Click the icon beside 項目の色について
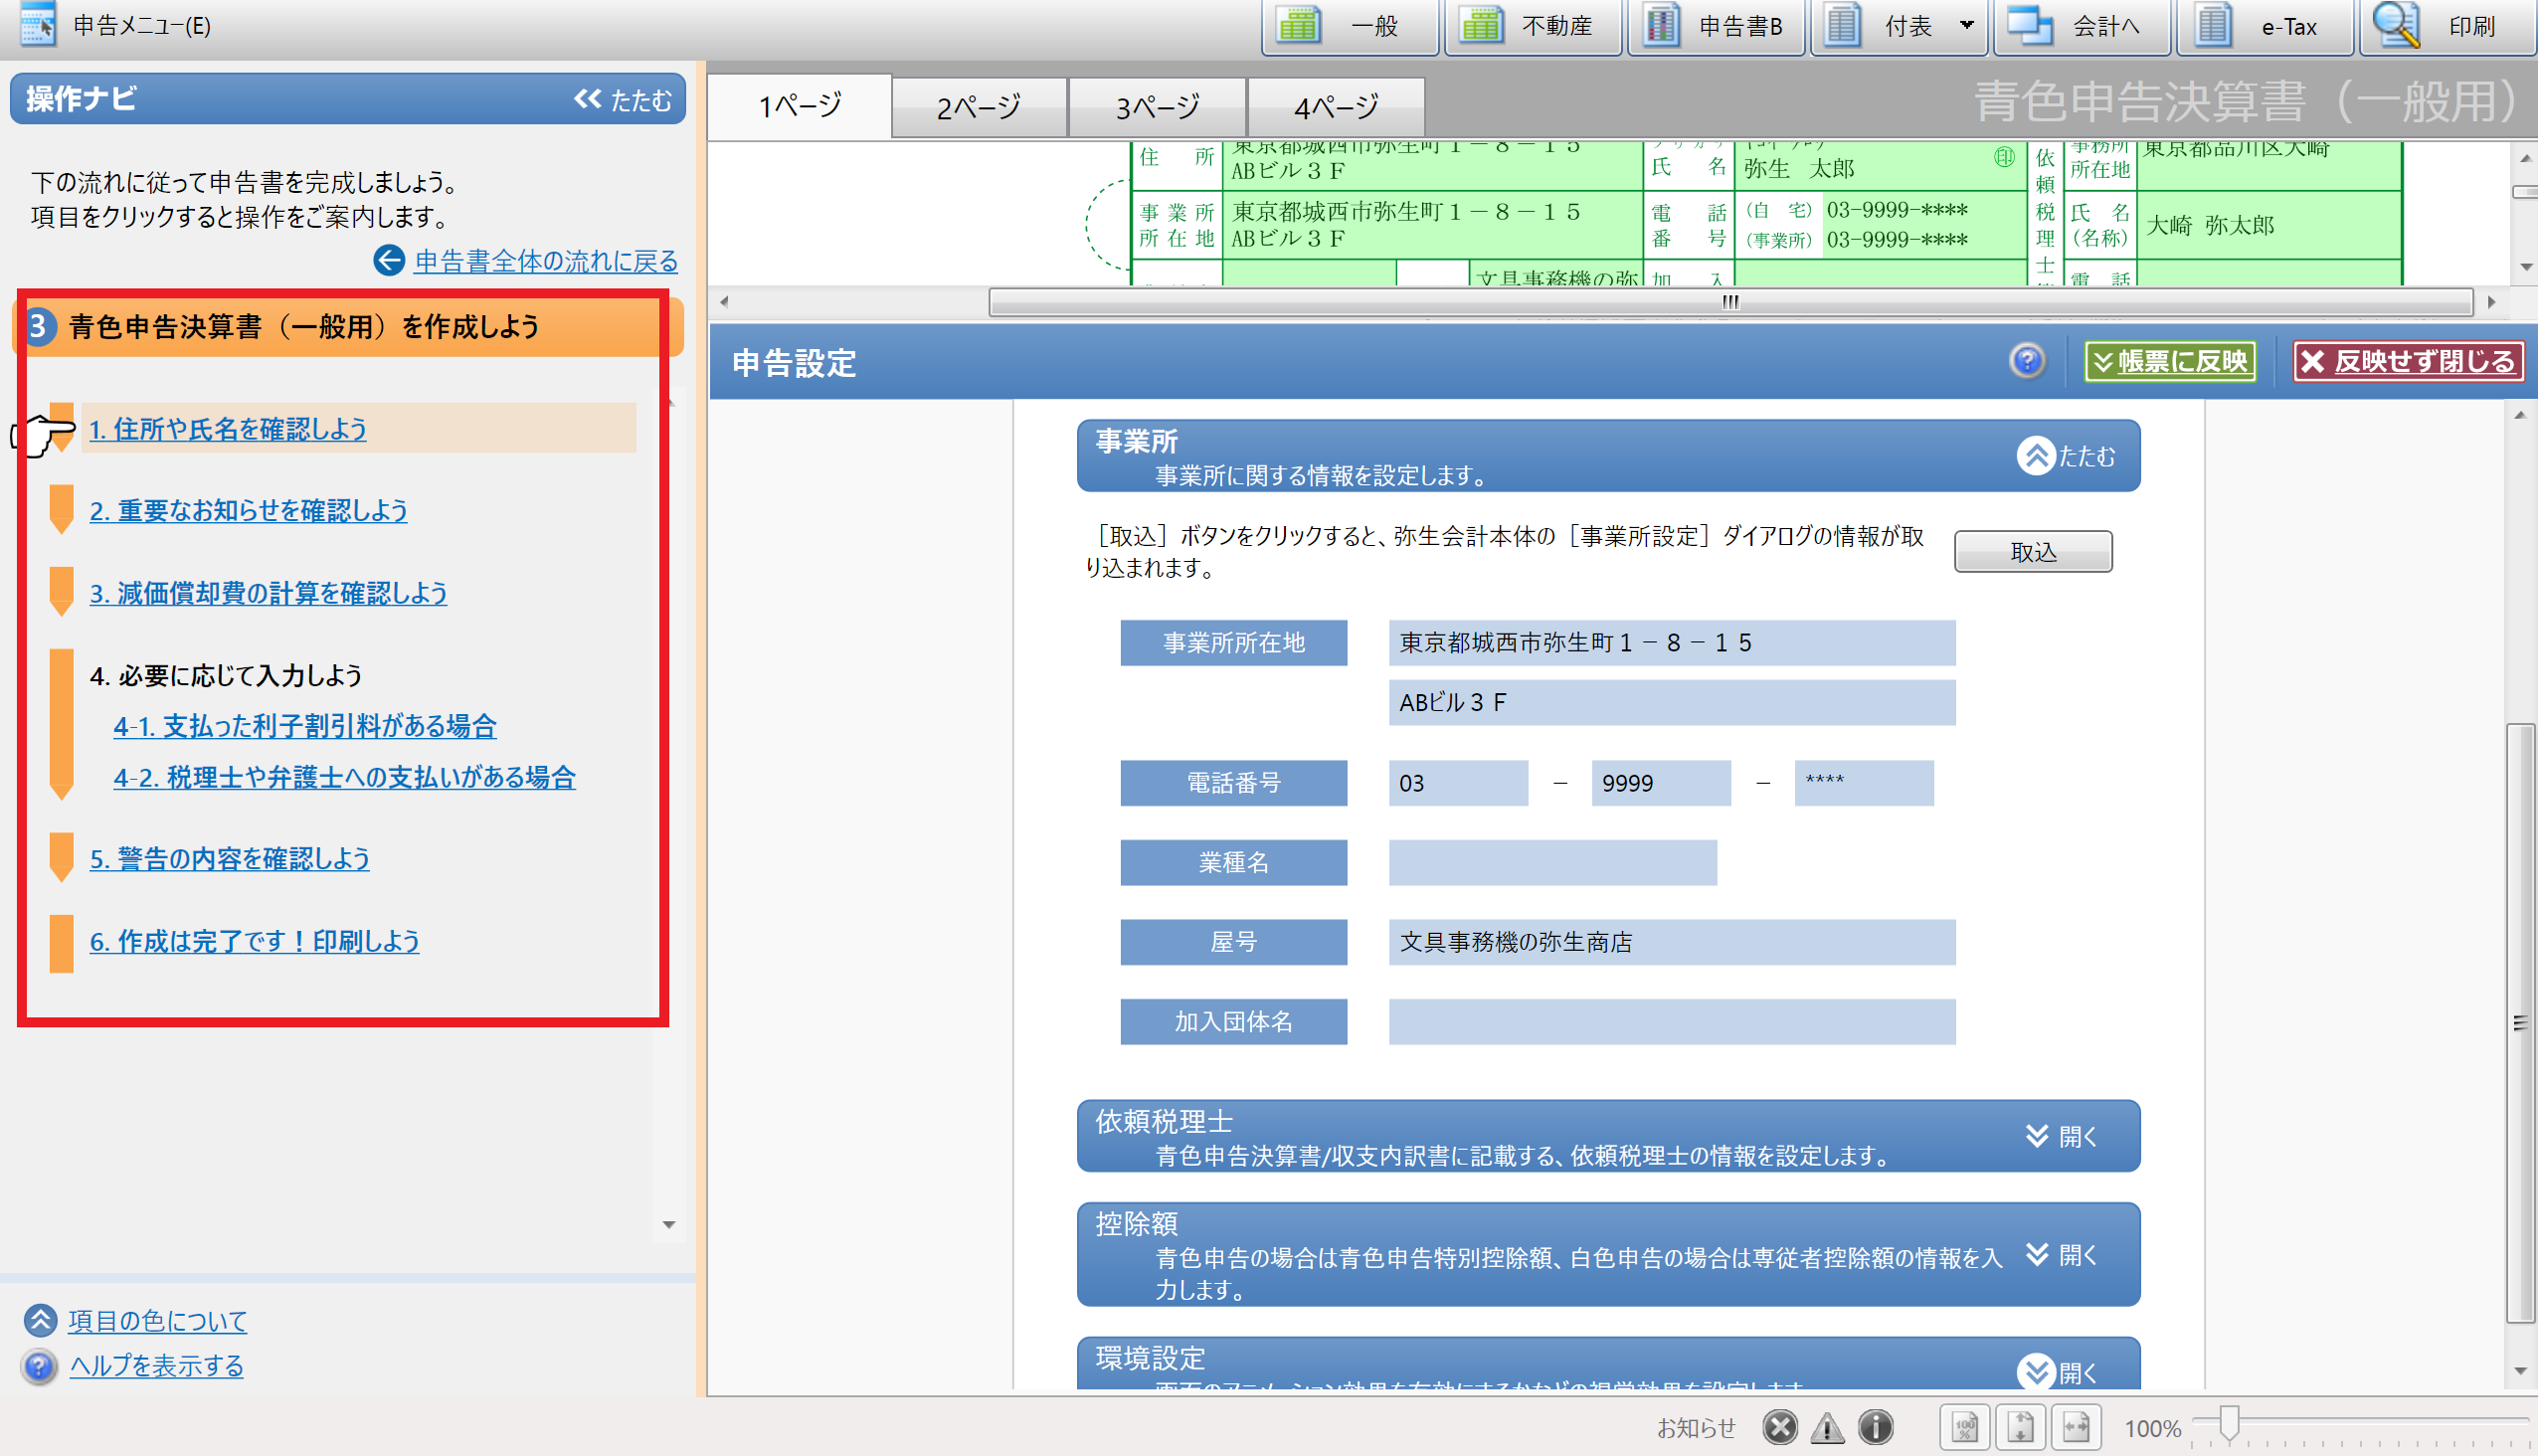The width and height of the screenshot is (2538, 1456). pos(40,1321)
